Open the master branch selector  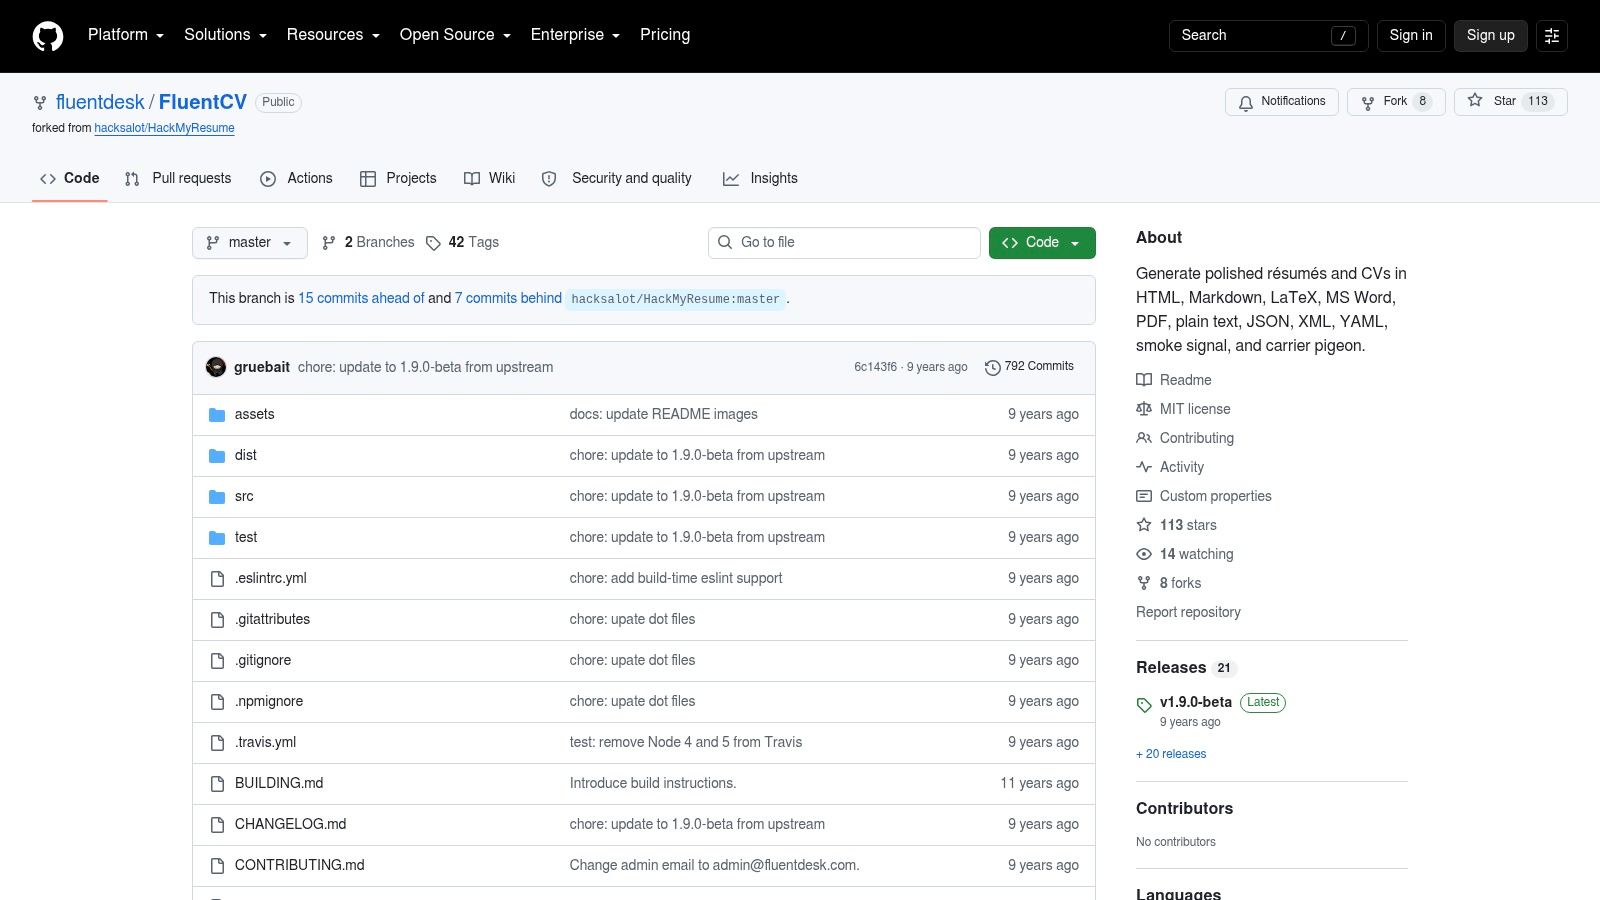point(250,243)
